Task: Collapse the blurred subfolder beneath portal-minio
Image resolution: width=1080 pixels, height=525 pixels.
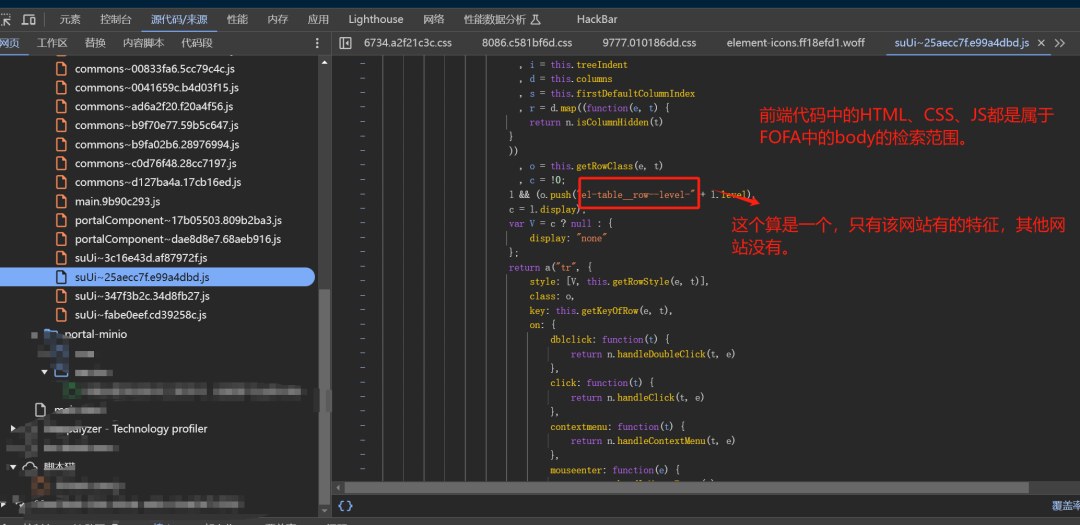Action: 45,372
